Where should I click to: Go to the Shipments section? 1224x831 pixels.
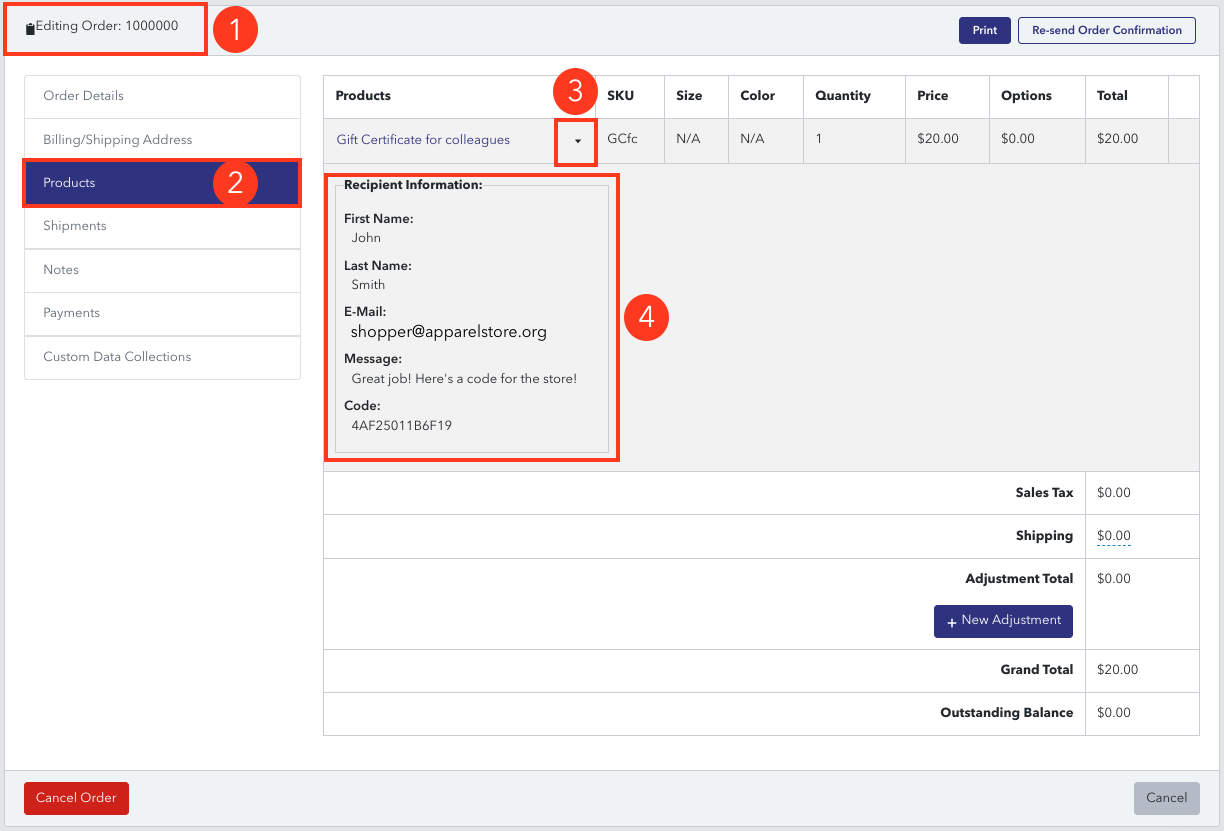tap(162, 226)
